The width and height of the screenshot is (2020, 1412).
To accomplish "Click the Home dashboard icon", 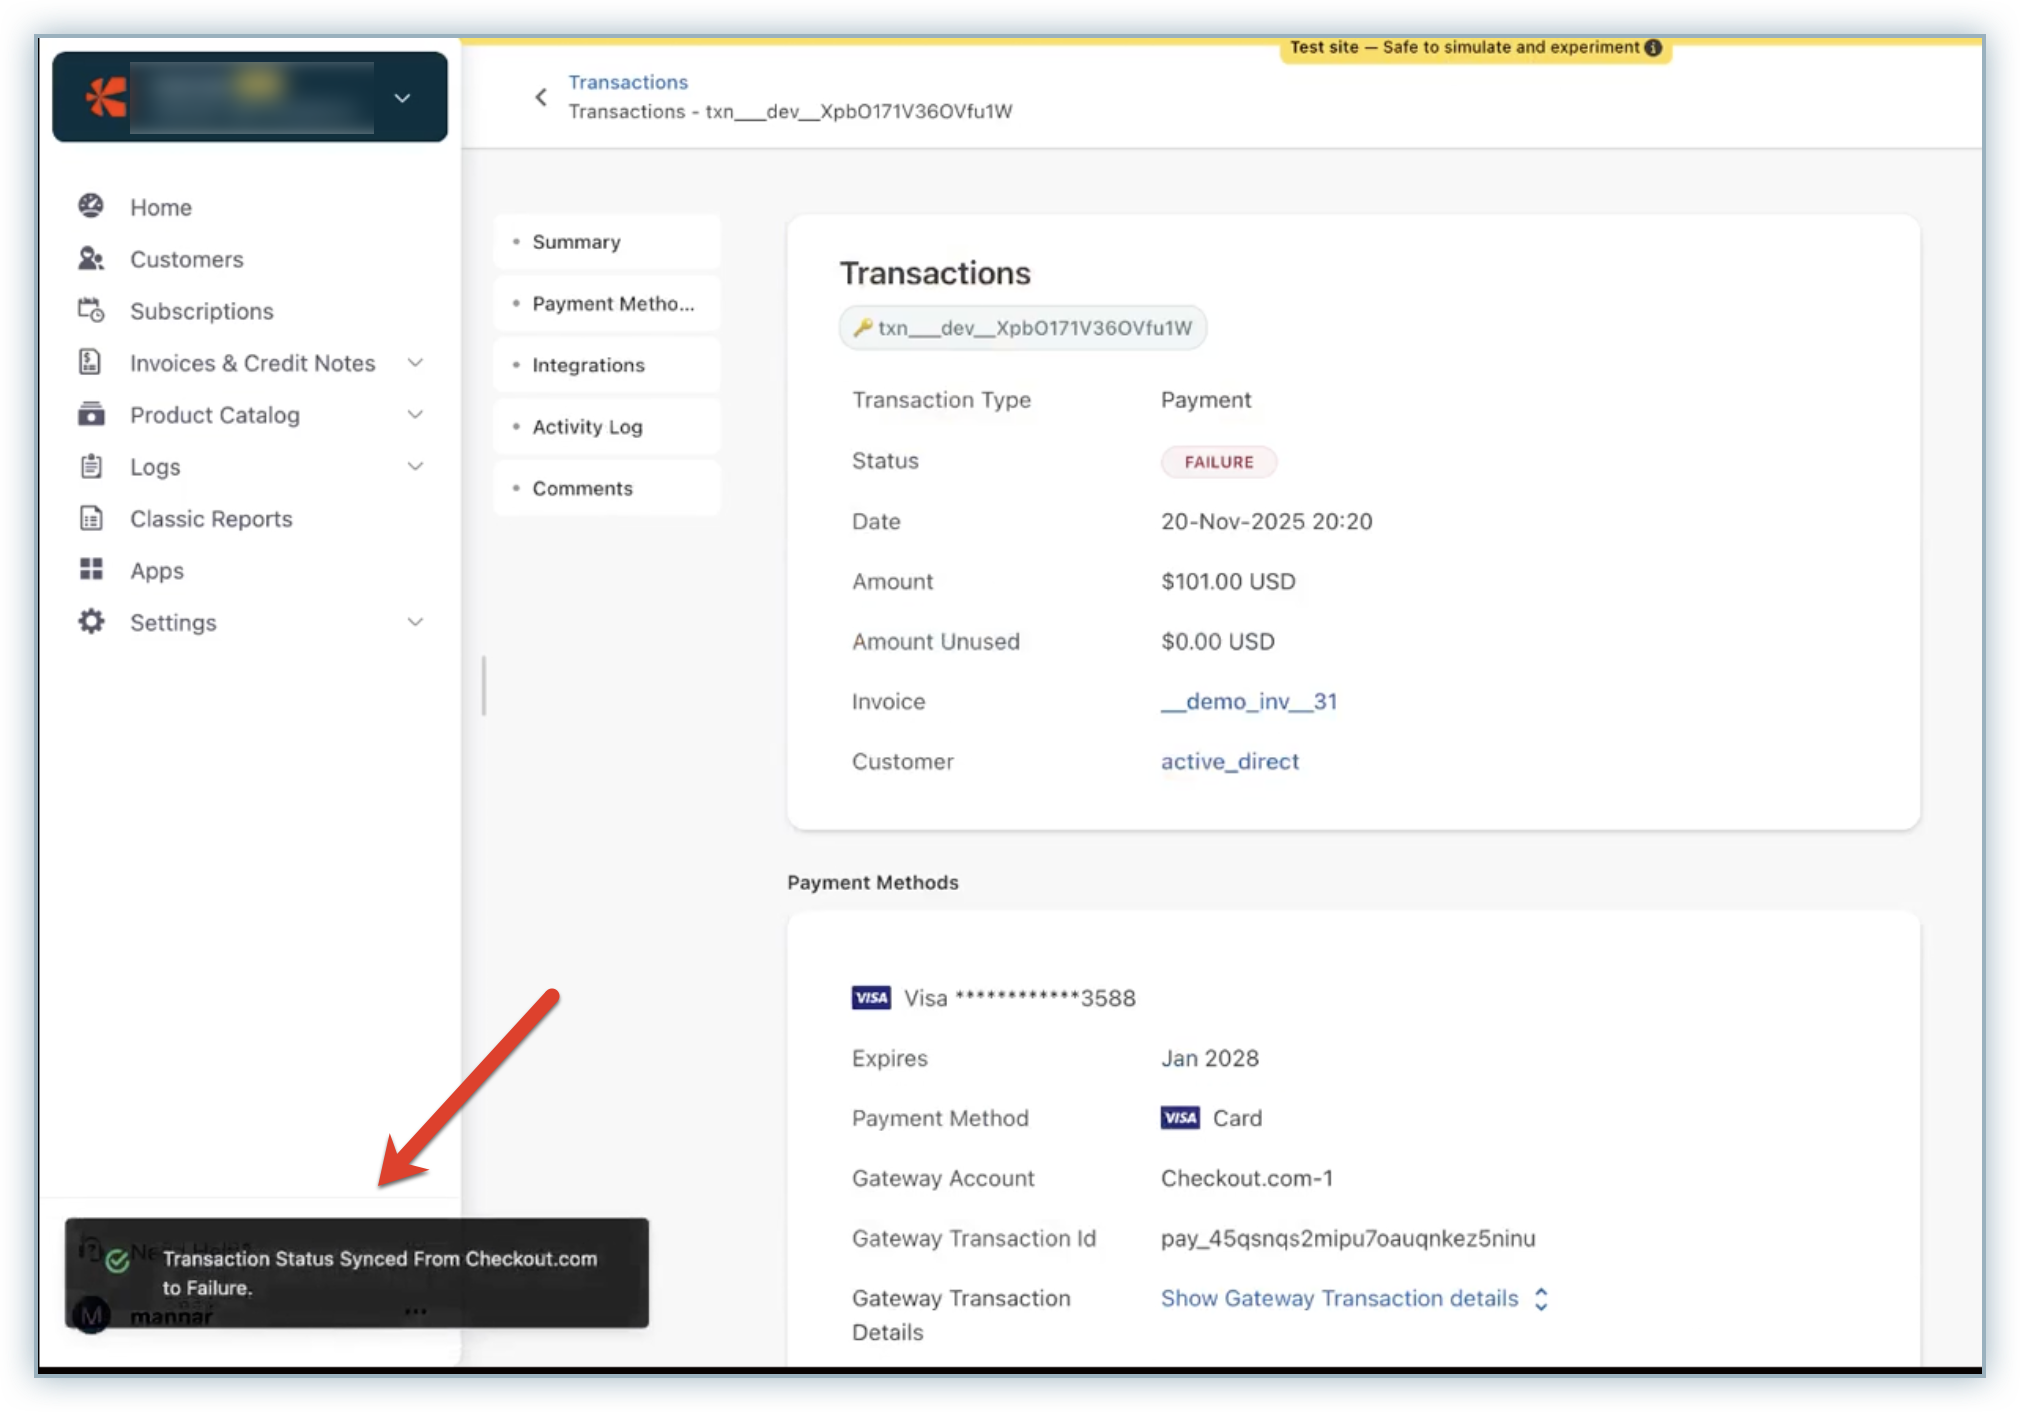I will (x=91, y=206).
